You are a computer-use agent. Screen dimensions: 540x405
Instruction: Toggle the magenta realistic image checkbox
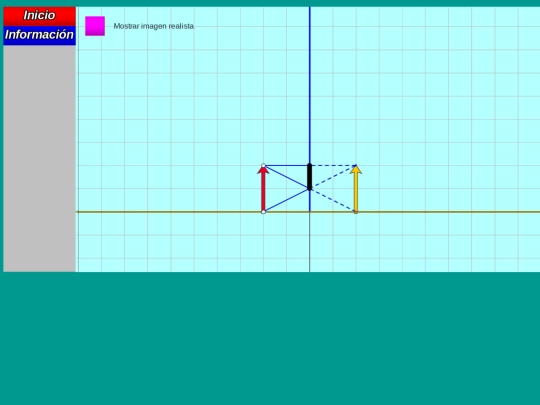coord(95,26)
